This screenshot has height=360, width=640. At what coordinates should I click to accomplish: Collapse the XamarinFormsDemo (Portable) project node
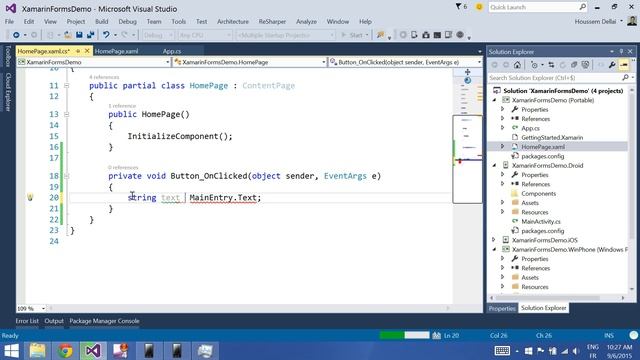point(495,100)
